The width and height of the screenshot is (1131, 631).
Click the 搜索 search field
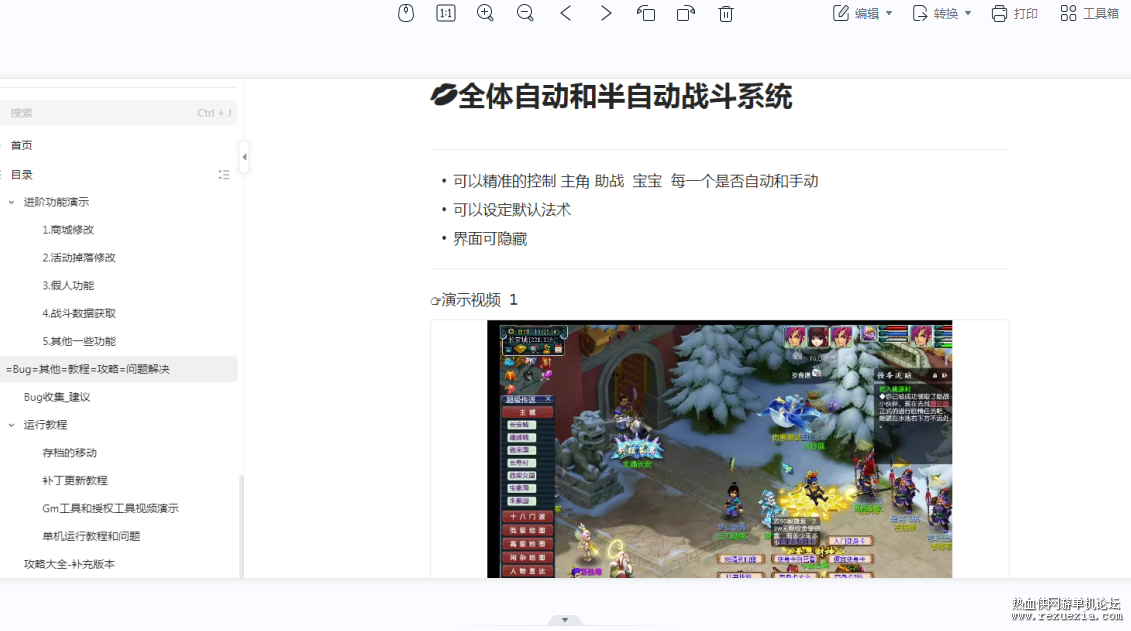click(119, 112)
